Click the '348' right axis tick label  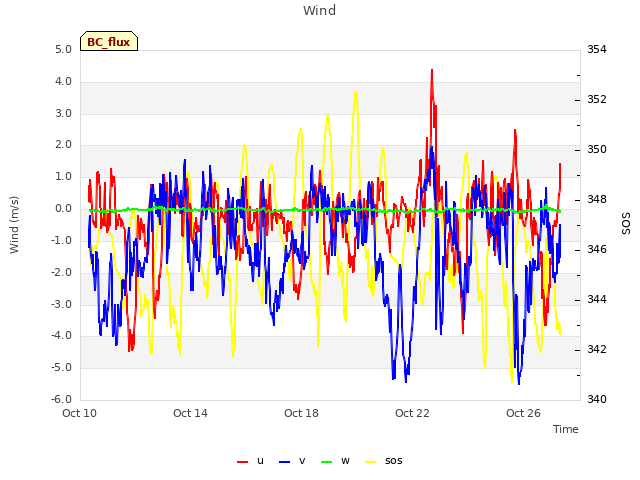597,200
